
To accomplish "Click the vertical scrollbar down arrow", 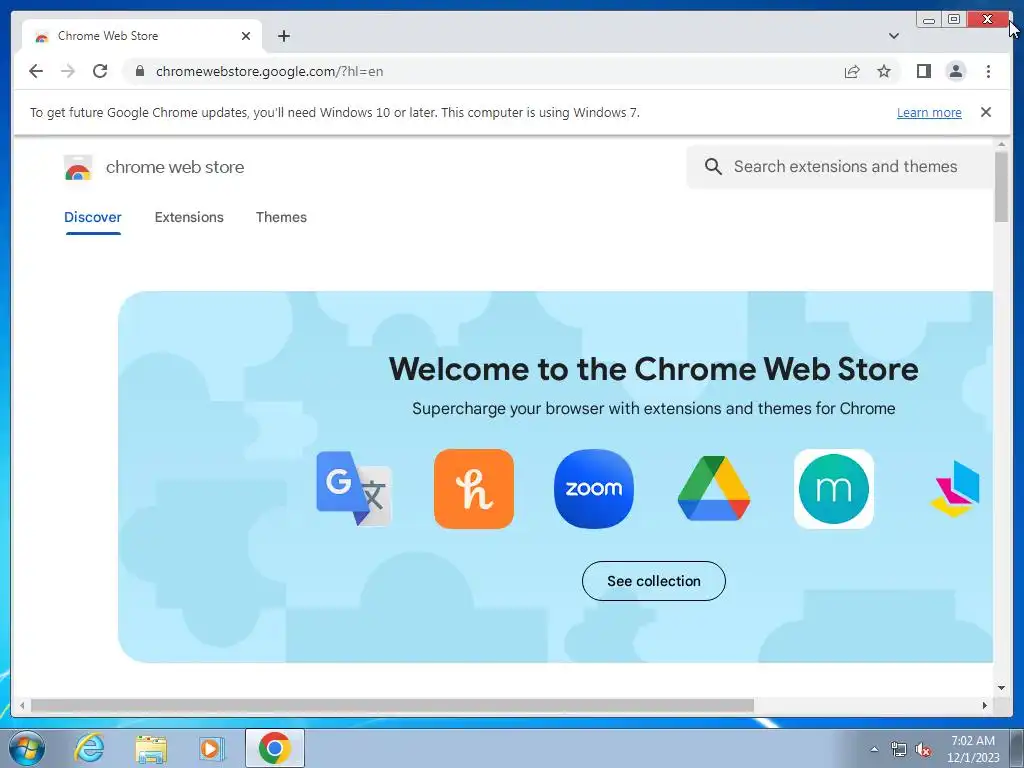I will (x=1001, y=687).
